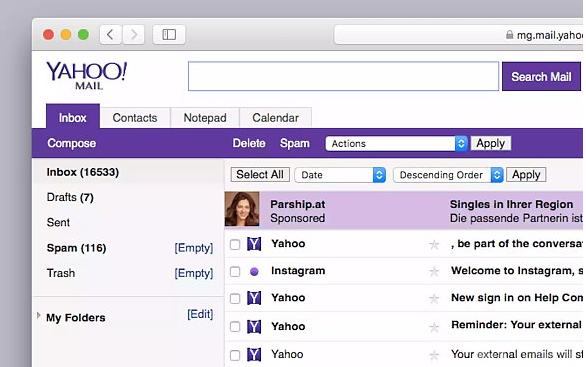Screen dimensions: 586x367
Task: Open ', be part of the conversa' email
Action: (517, 244)
